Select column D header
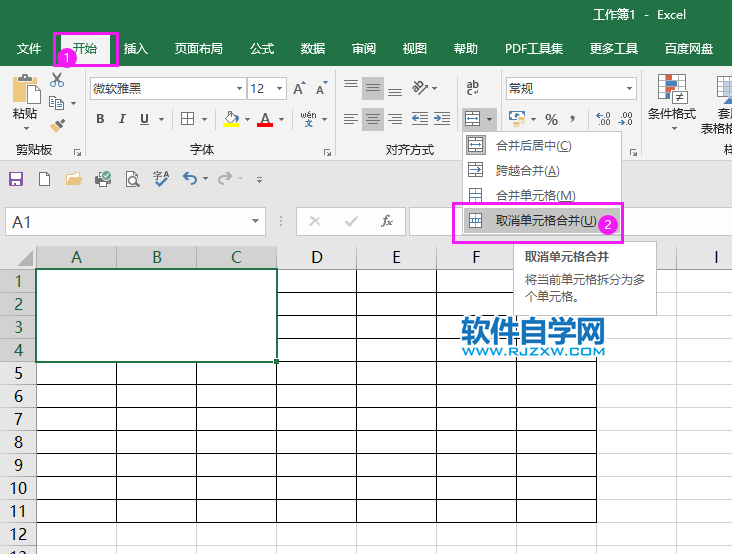 click(x=317, y=257)
